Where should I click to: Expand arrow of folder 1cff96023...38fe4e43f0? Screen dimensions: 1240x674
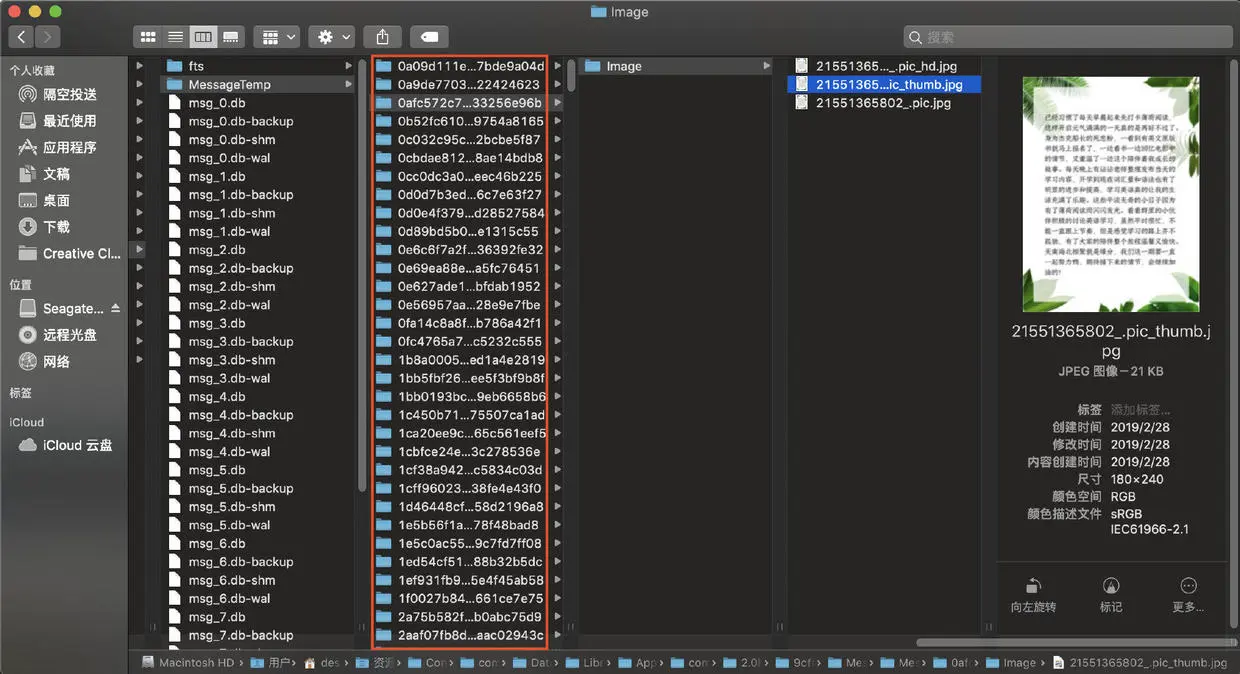(x=557, y=489)
